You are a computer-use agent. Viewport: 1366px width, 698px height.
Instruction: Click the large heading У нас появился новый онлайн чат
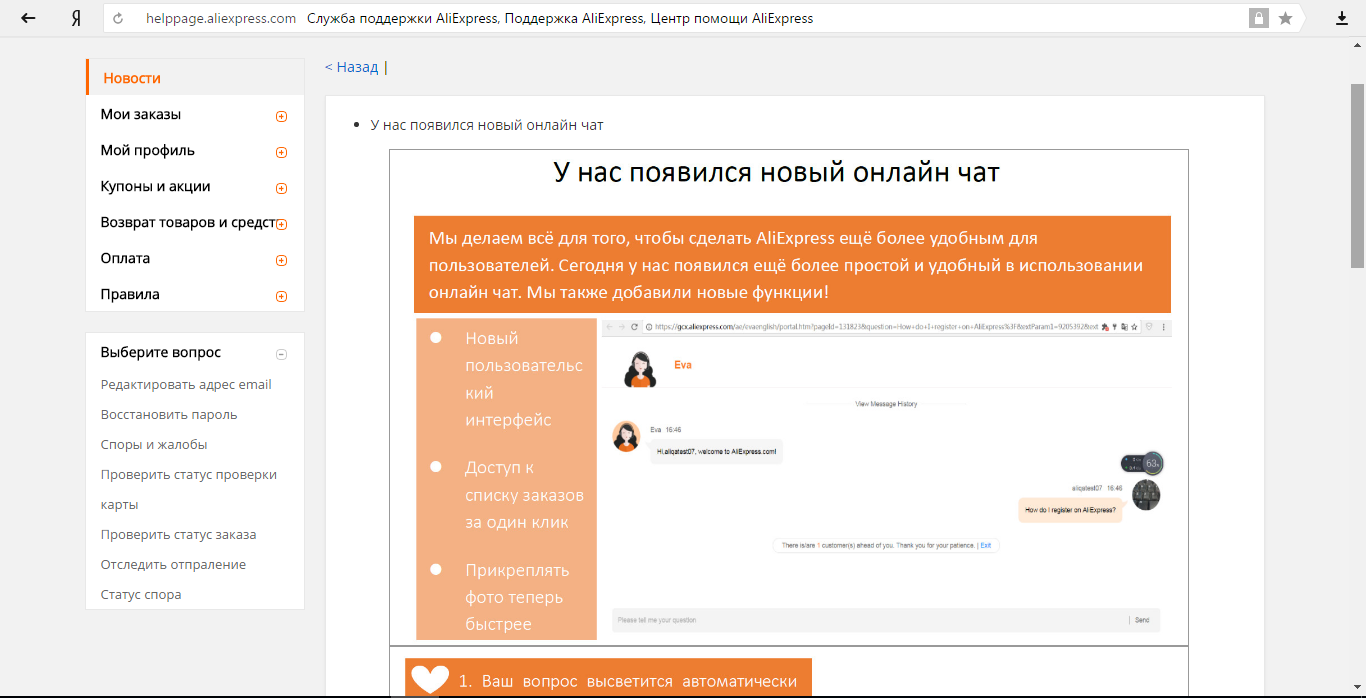777,172
